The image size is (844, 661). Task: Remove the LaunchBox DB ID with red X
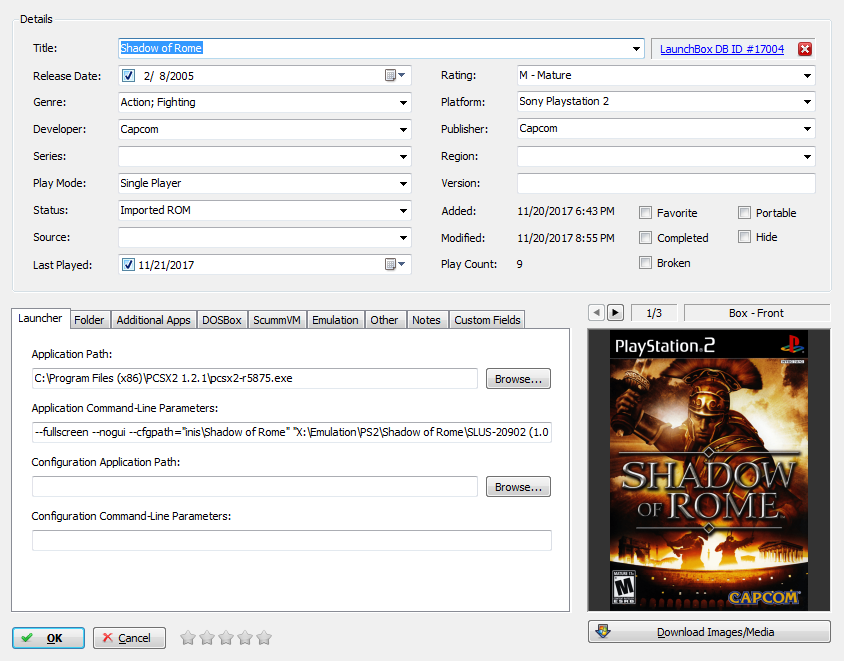click(x=805, y=49)
